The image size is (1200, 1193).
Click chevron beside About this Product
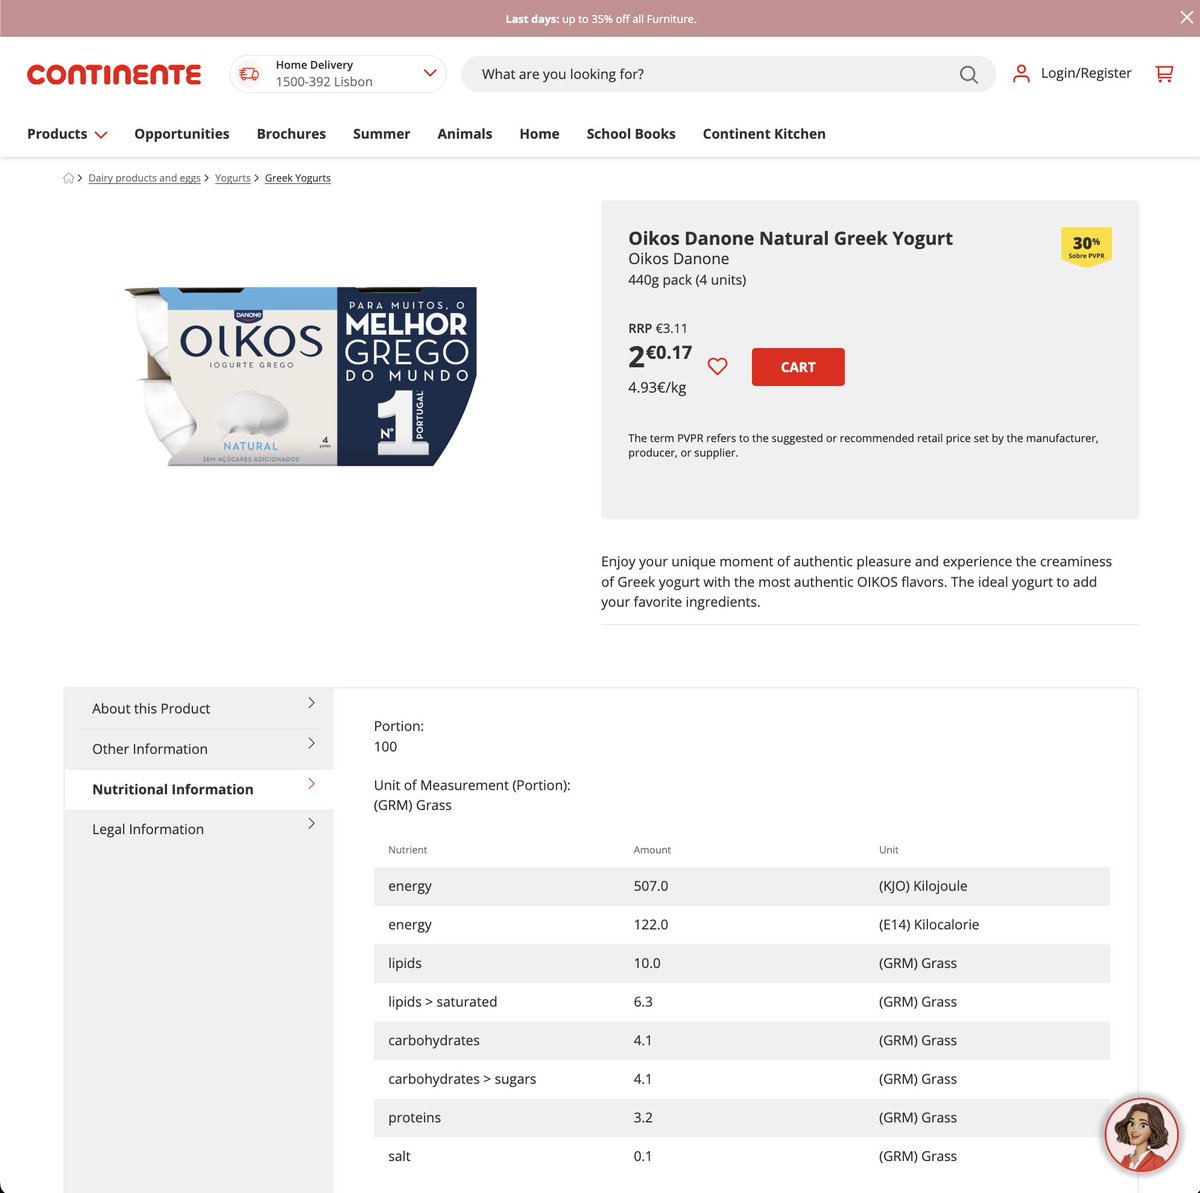[x=311, y=703]
